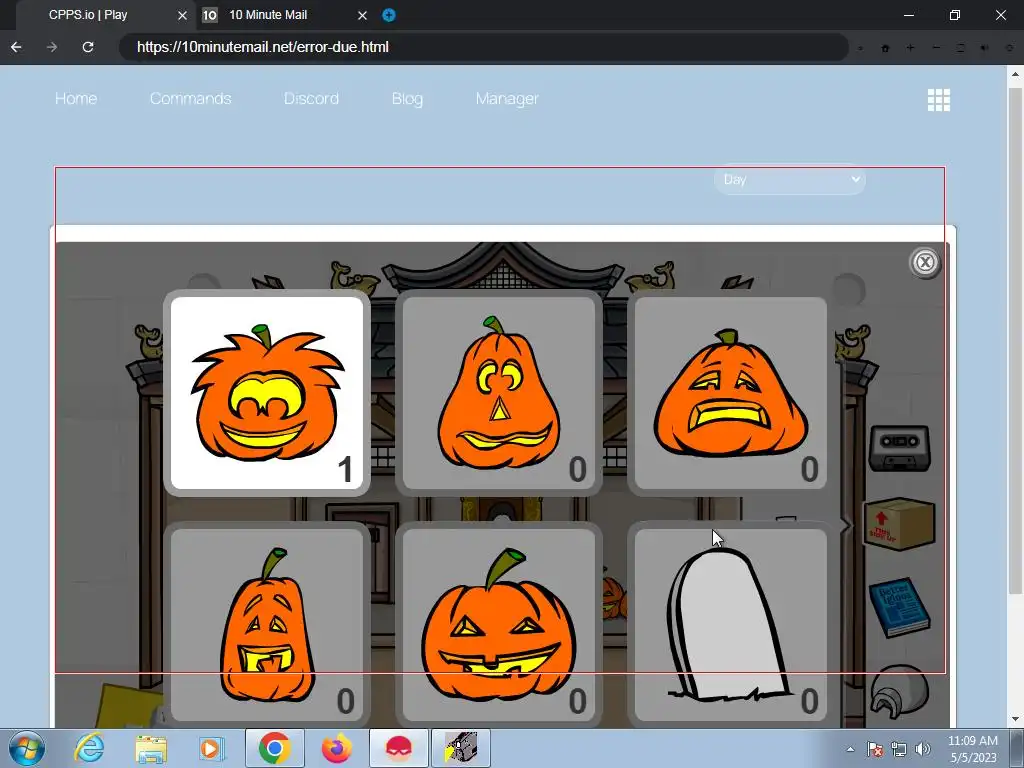The width and height of the screenshot is (1024, 768).
Task: Open the last taskbar application icon
Action: (x=461, y=748)
